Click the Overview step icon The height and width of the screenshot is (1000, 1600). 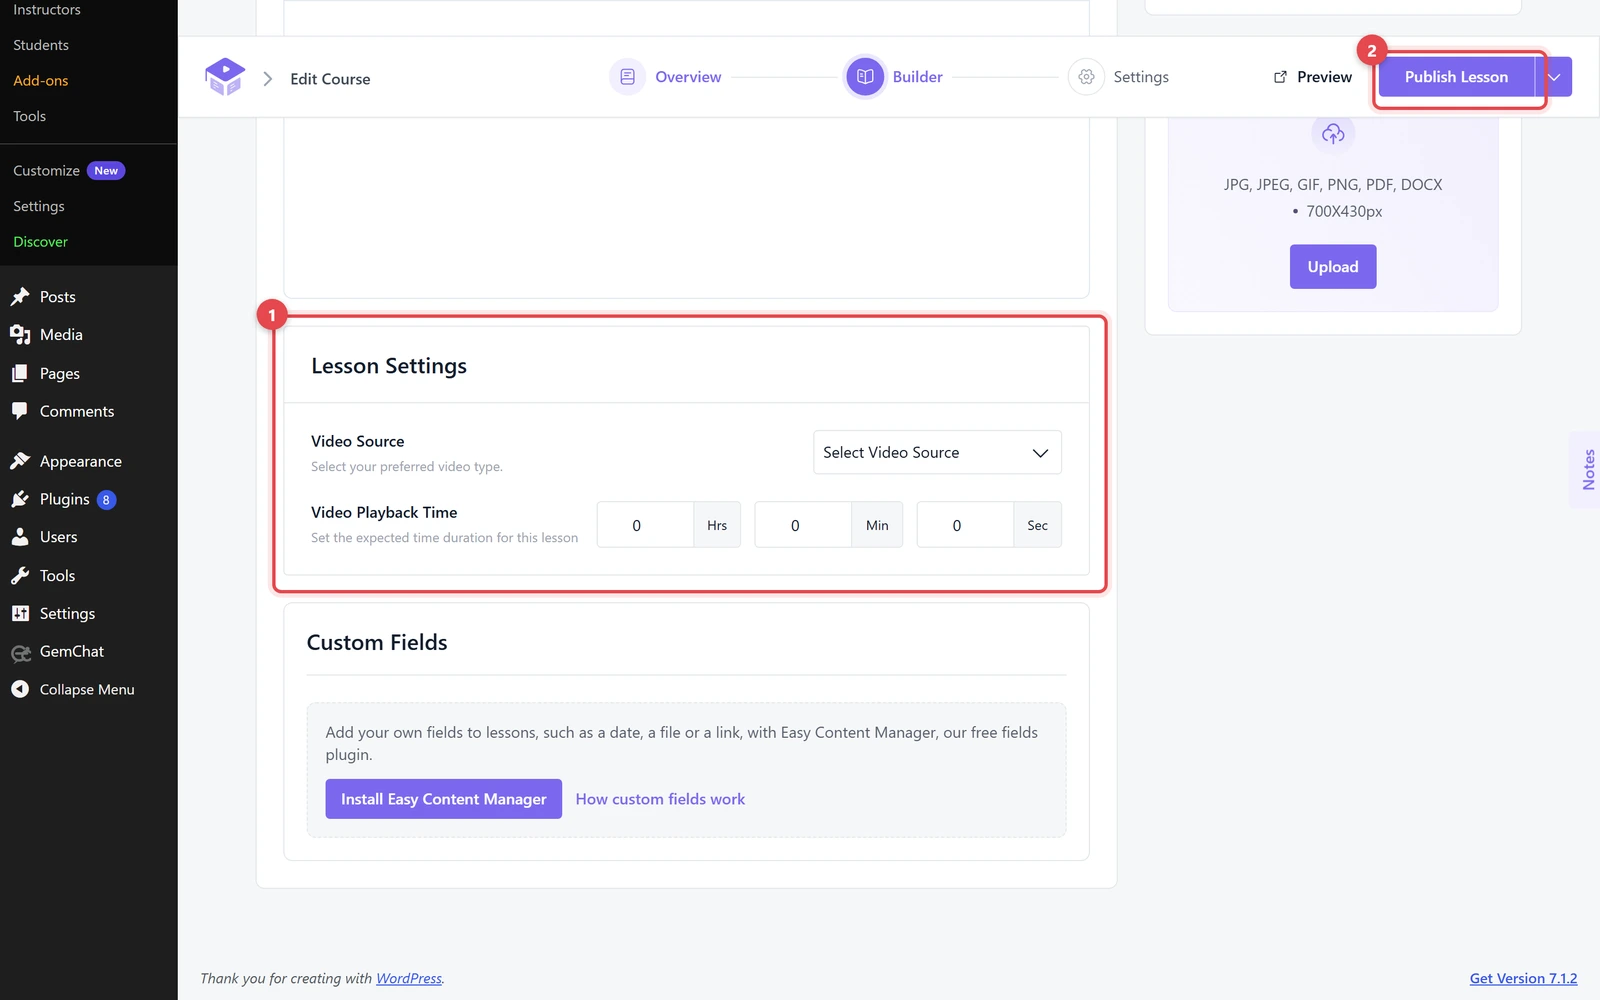627,77
